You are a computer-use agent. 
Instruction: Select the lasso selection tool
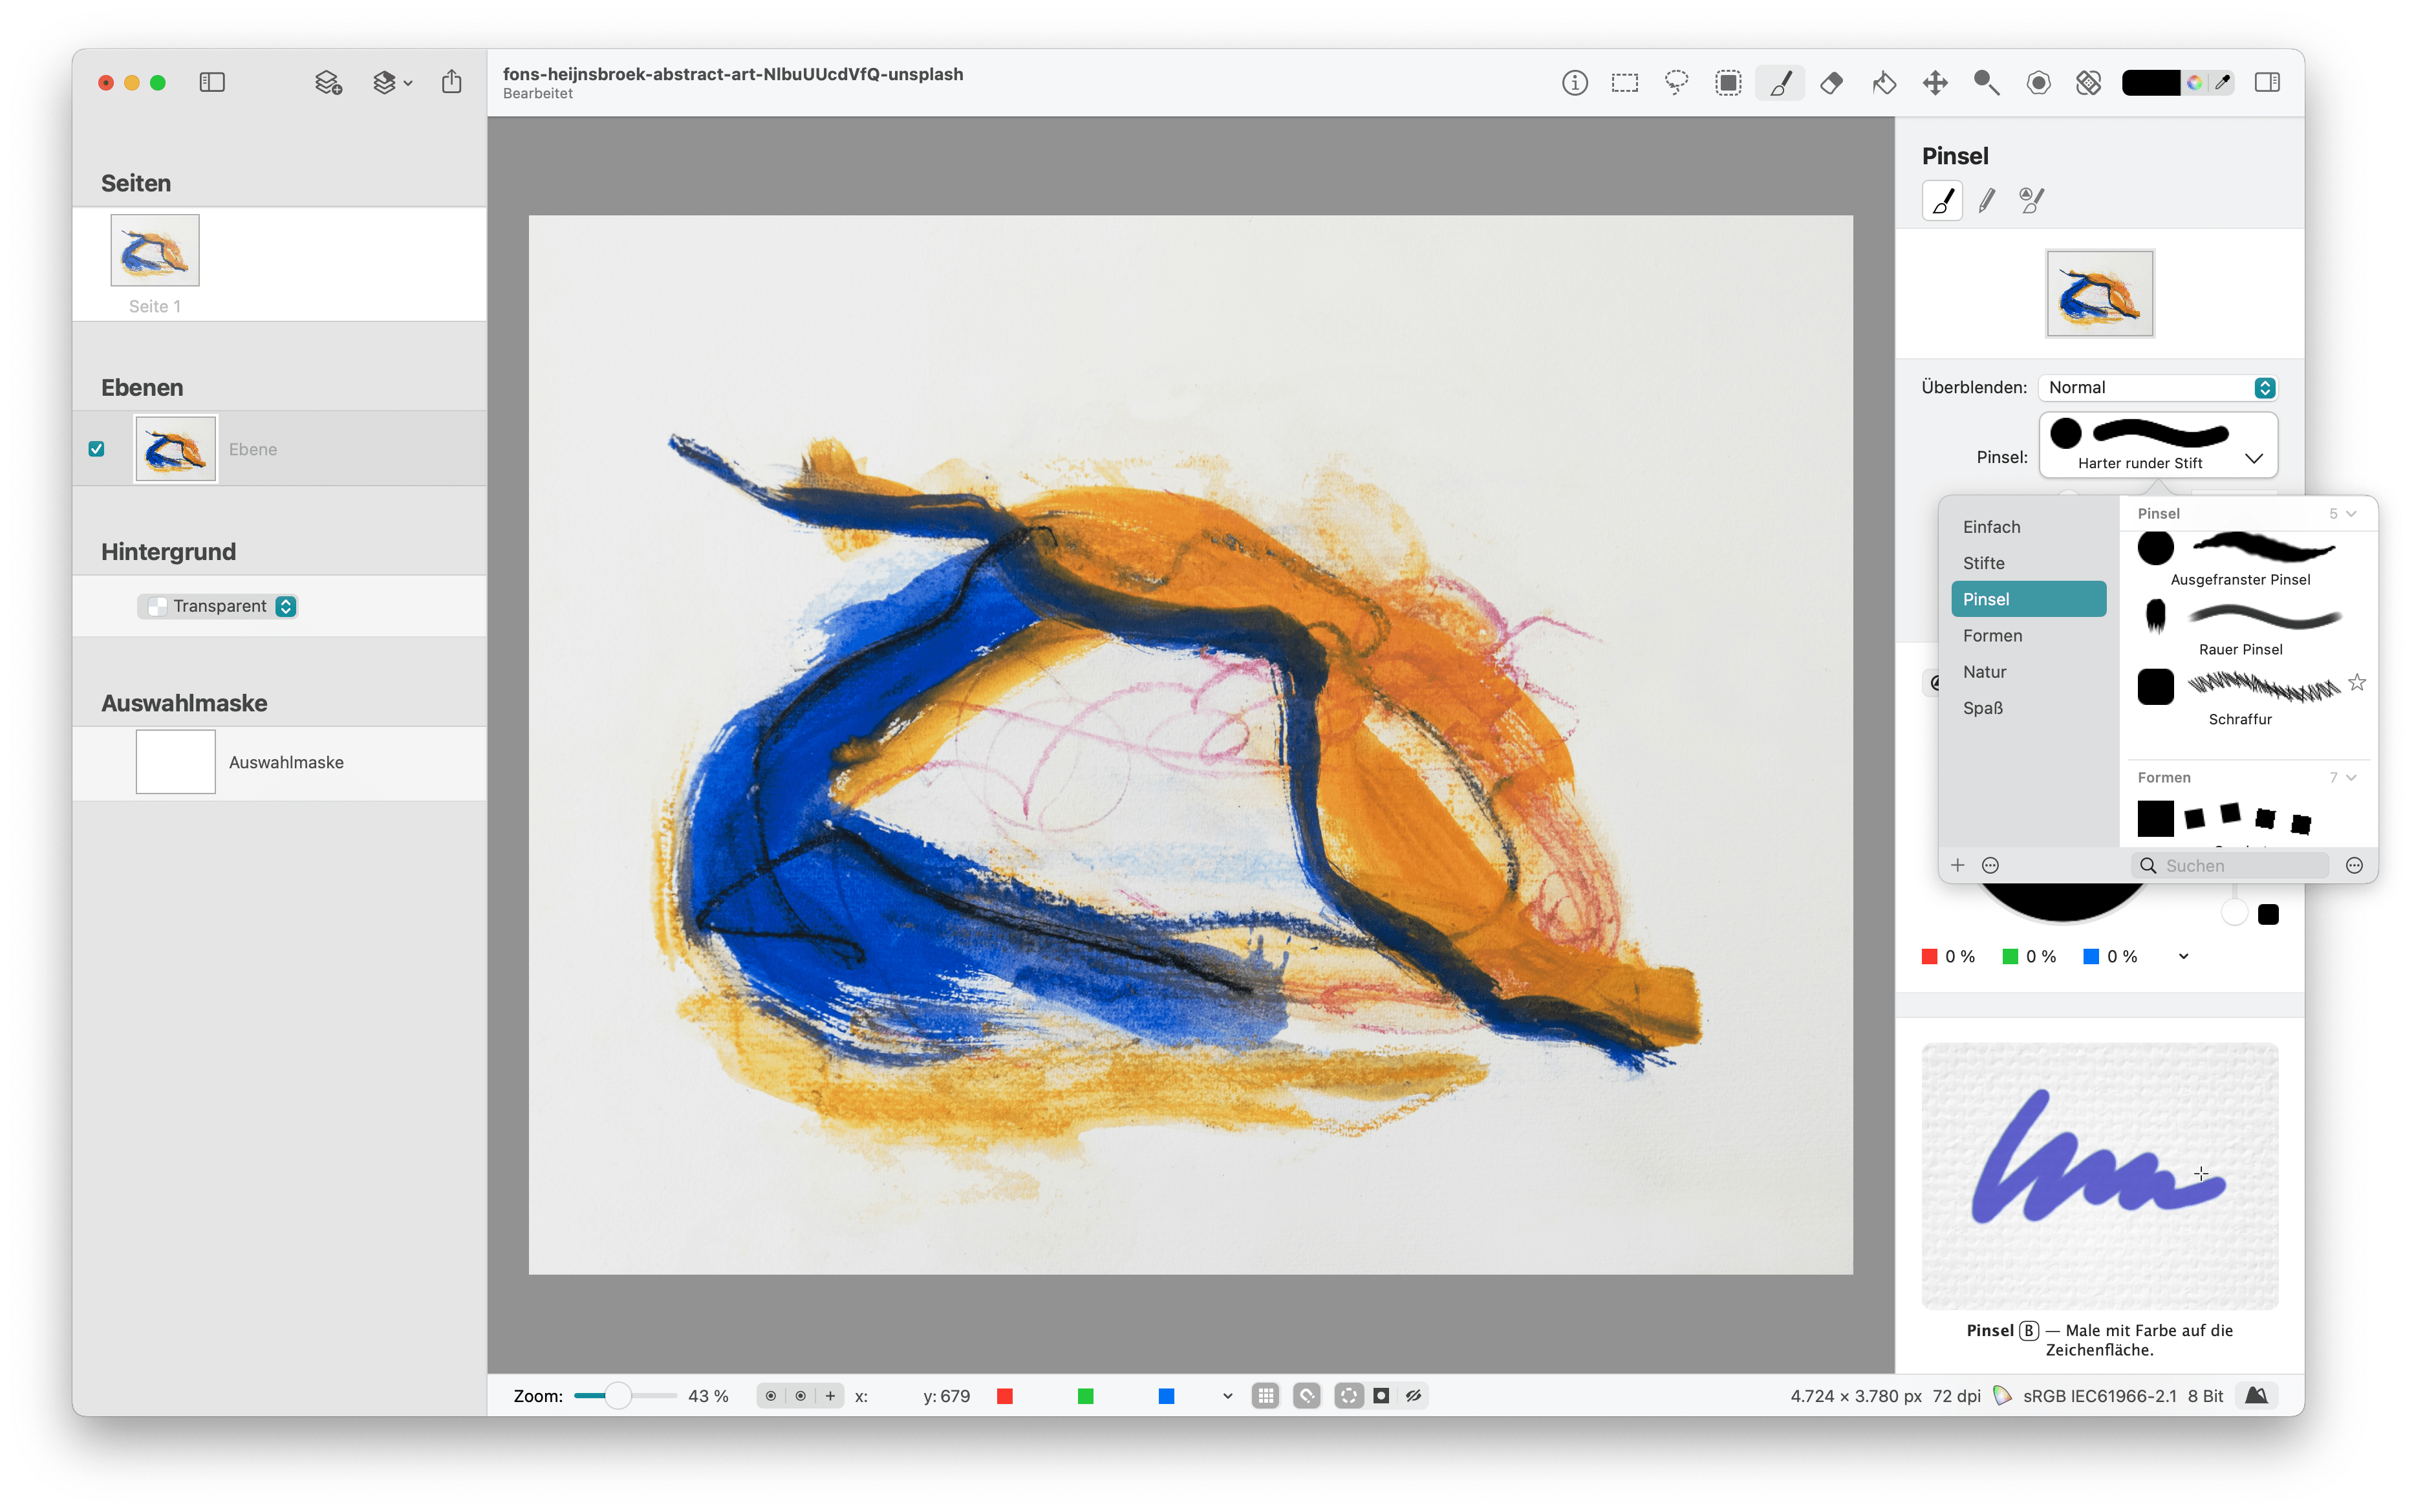tap(1676, 83)
